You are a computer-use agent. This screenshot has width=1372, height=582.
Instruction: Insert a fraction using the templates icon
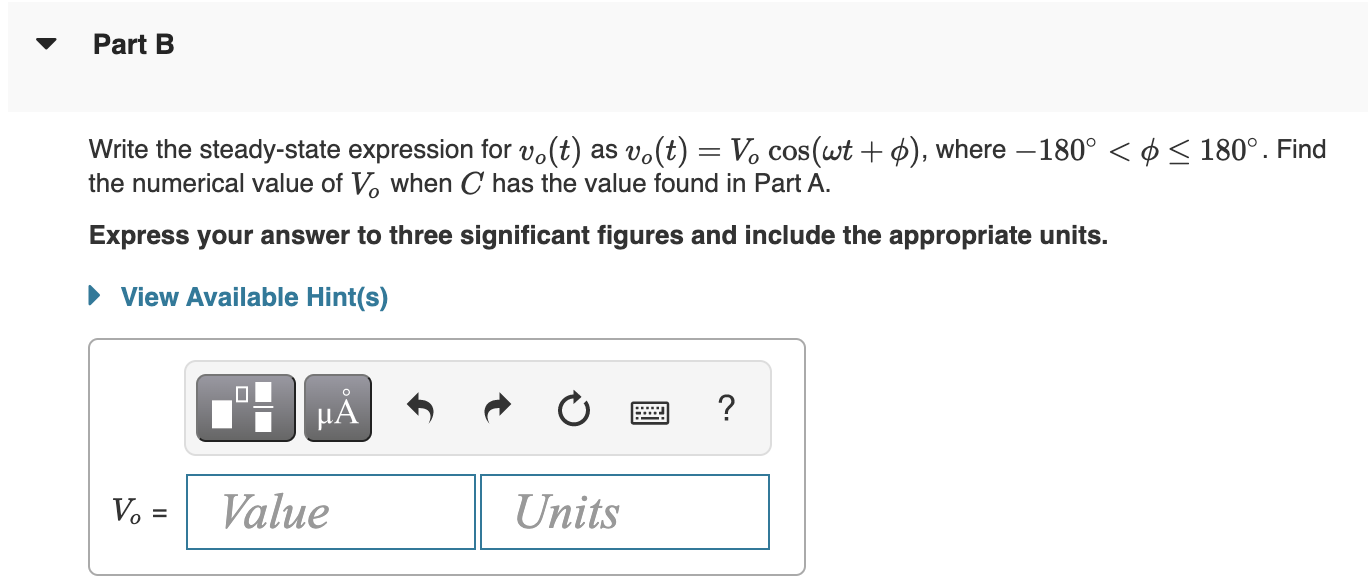[243, 407]
